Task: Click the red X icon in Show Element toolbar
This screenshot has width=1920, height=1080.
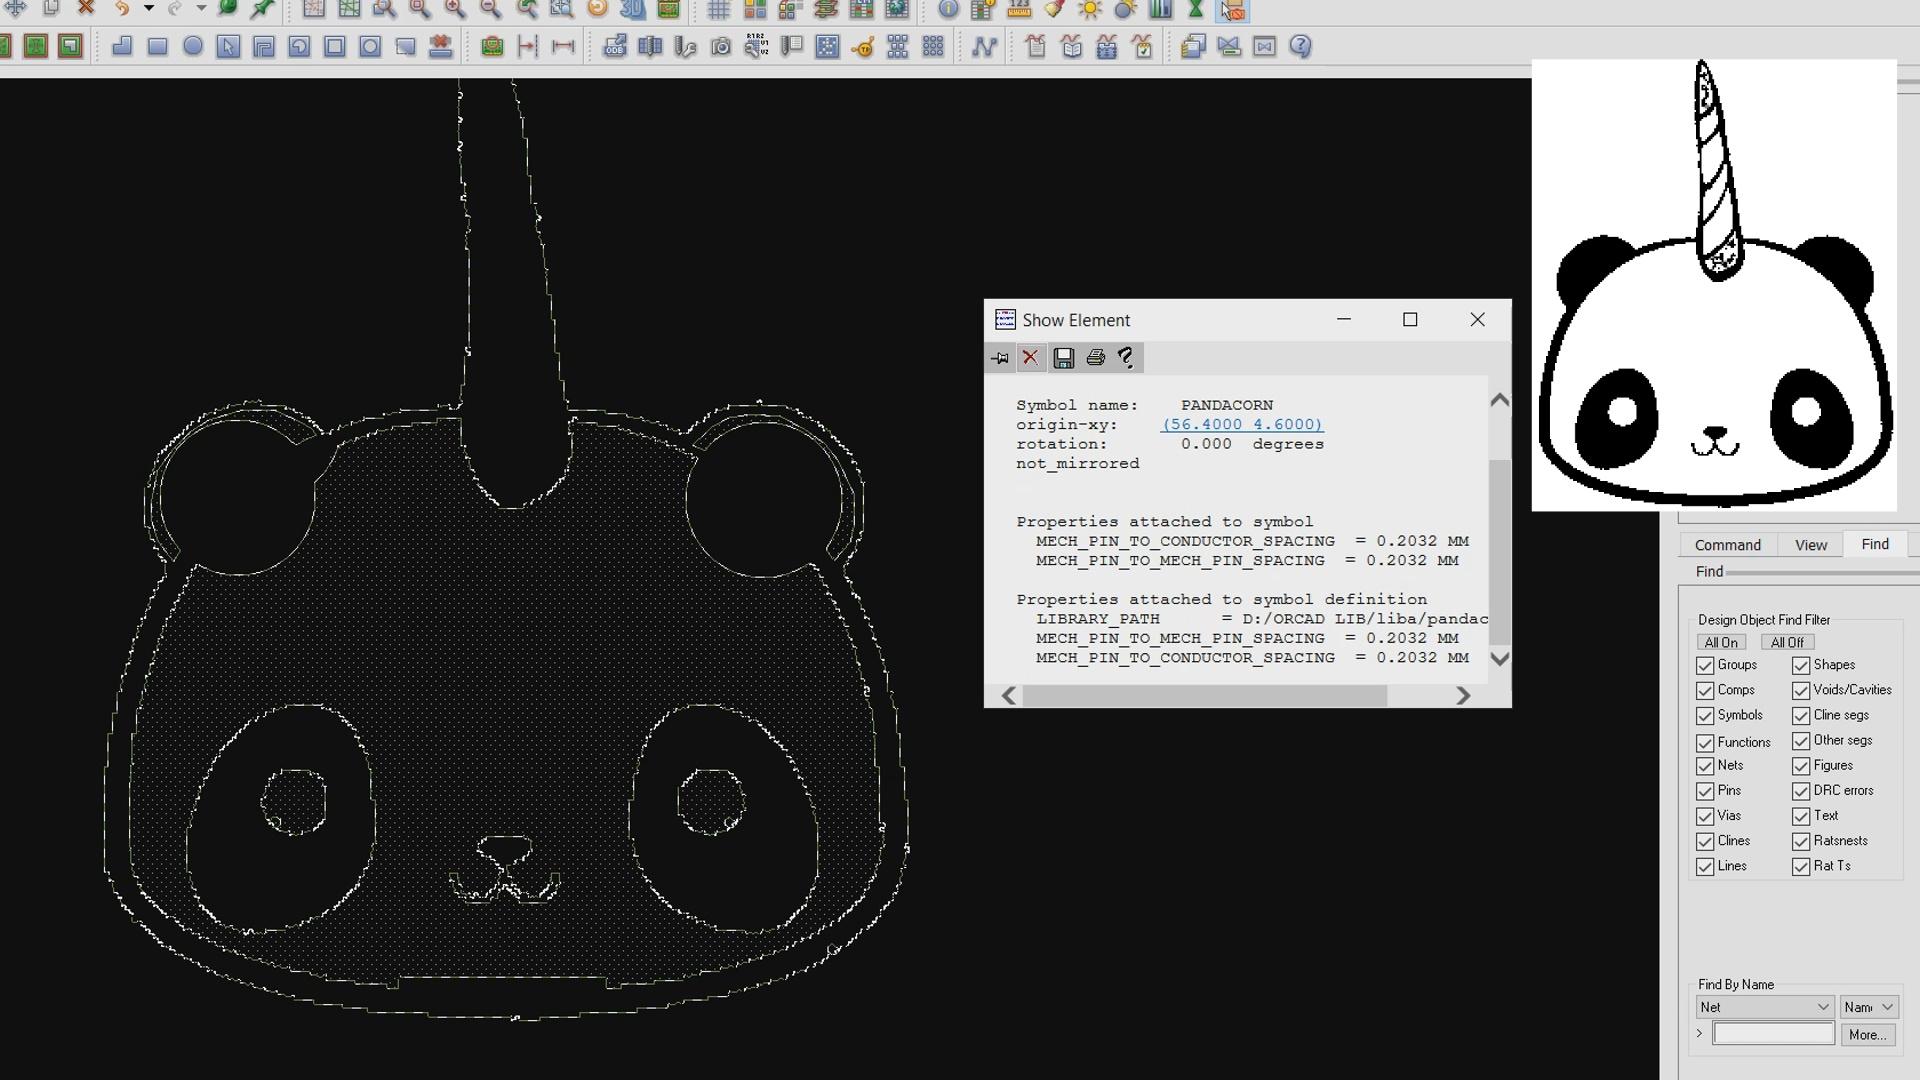Action: pos(1030,358)
